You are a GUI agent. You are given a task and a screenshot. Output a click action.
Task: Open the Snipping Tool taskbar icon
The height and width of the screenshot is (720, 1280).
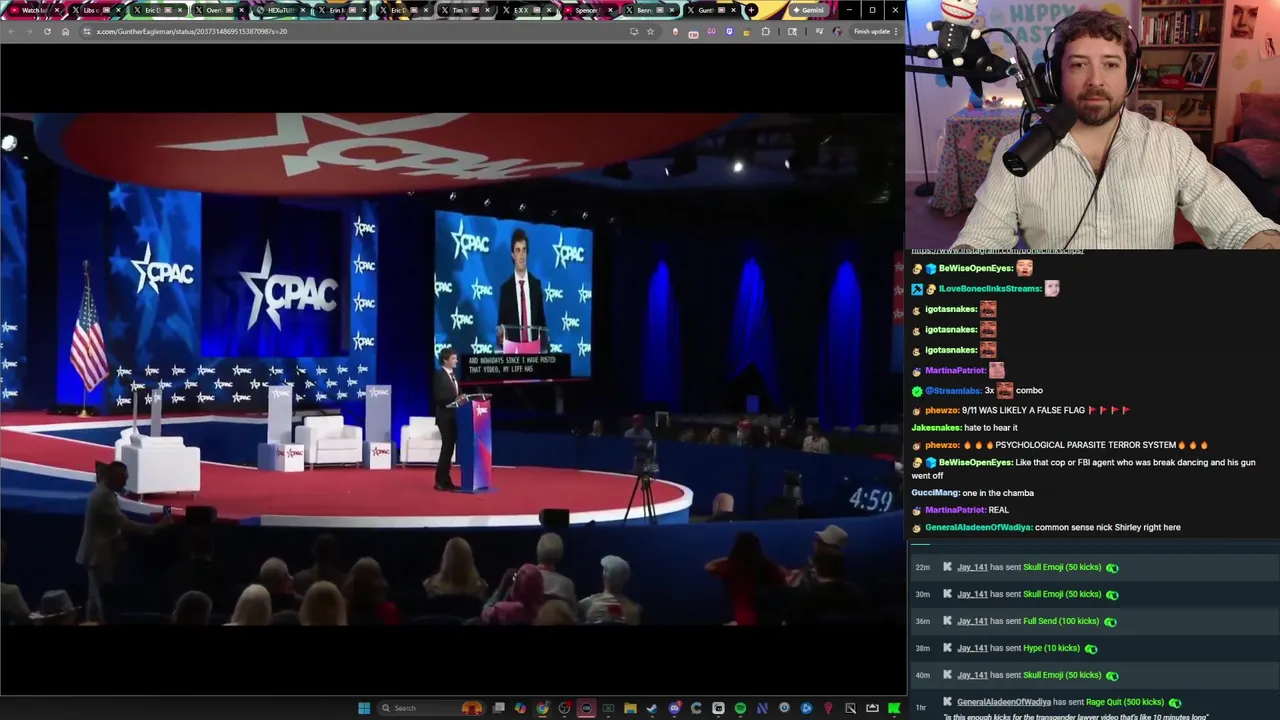850,708
